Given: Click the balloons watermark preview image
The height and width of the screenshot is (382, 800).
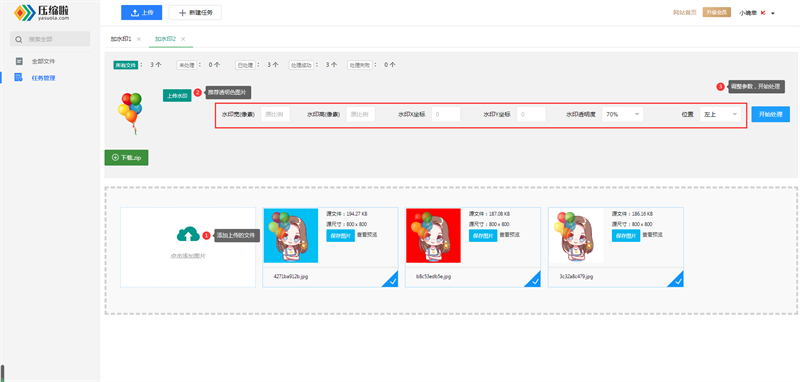Looking at the screenshot, I should [x=130, y=113].
